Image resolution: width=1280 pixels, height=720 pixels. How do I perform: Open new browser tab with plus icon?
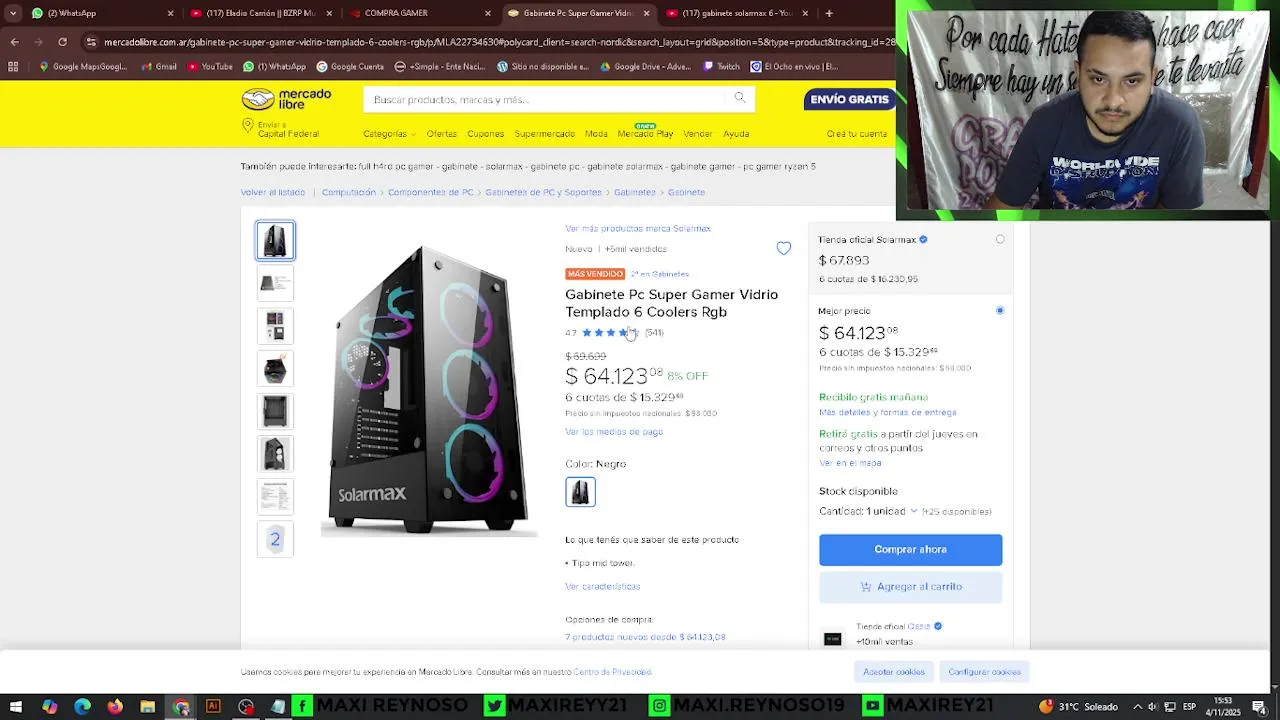click(x=829, y=13)
